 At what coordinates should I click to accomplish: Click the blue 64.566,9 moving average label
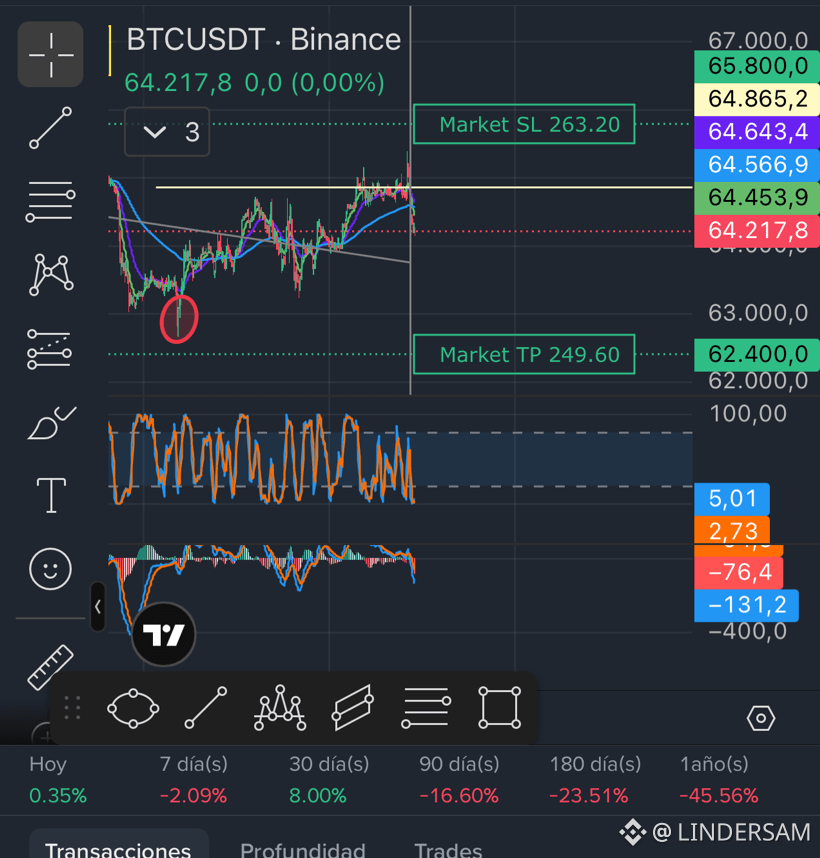tap(757, 165)
